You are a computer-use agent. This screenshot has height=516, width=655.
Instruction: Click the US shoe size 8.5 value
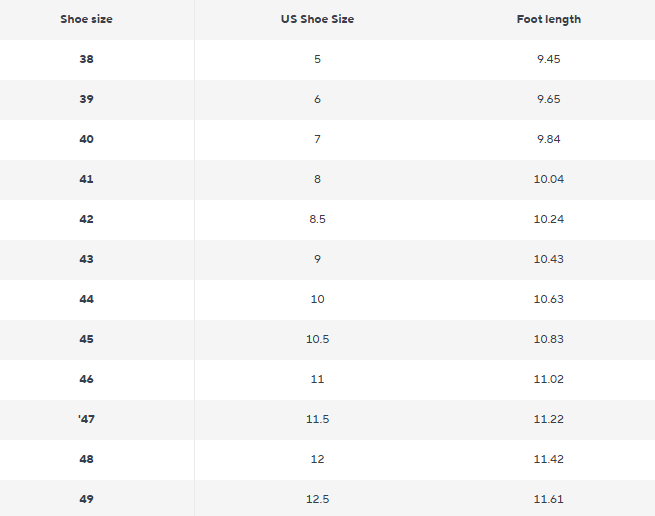tap(317, 219)
